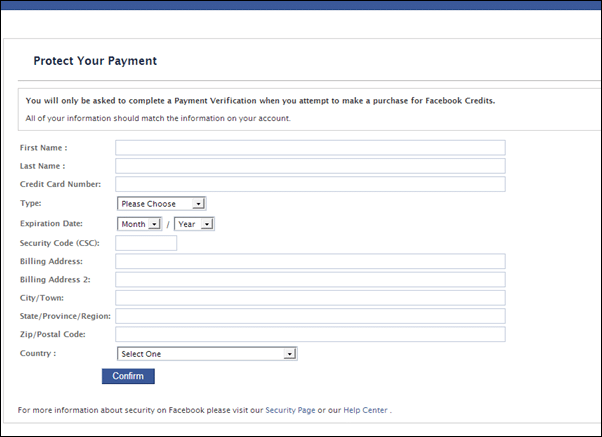The width and height of the screenshot is (602, 437).
Task: Click the 'Billing Address:' label
Action: (51, 262)
